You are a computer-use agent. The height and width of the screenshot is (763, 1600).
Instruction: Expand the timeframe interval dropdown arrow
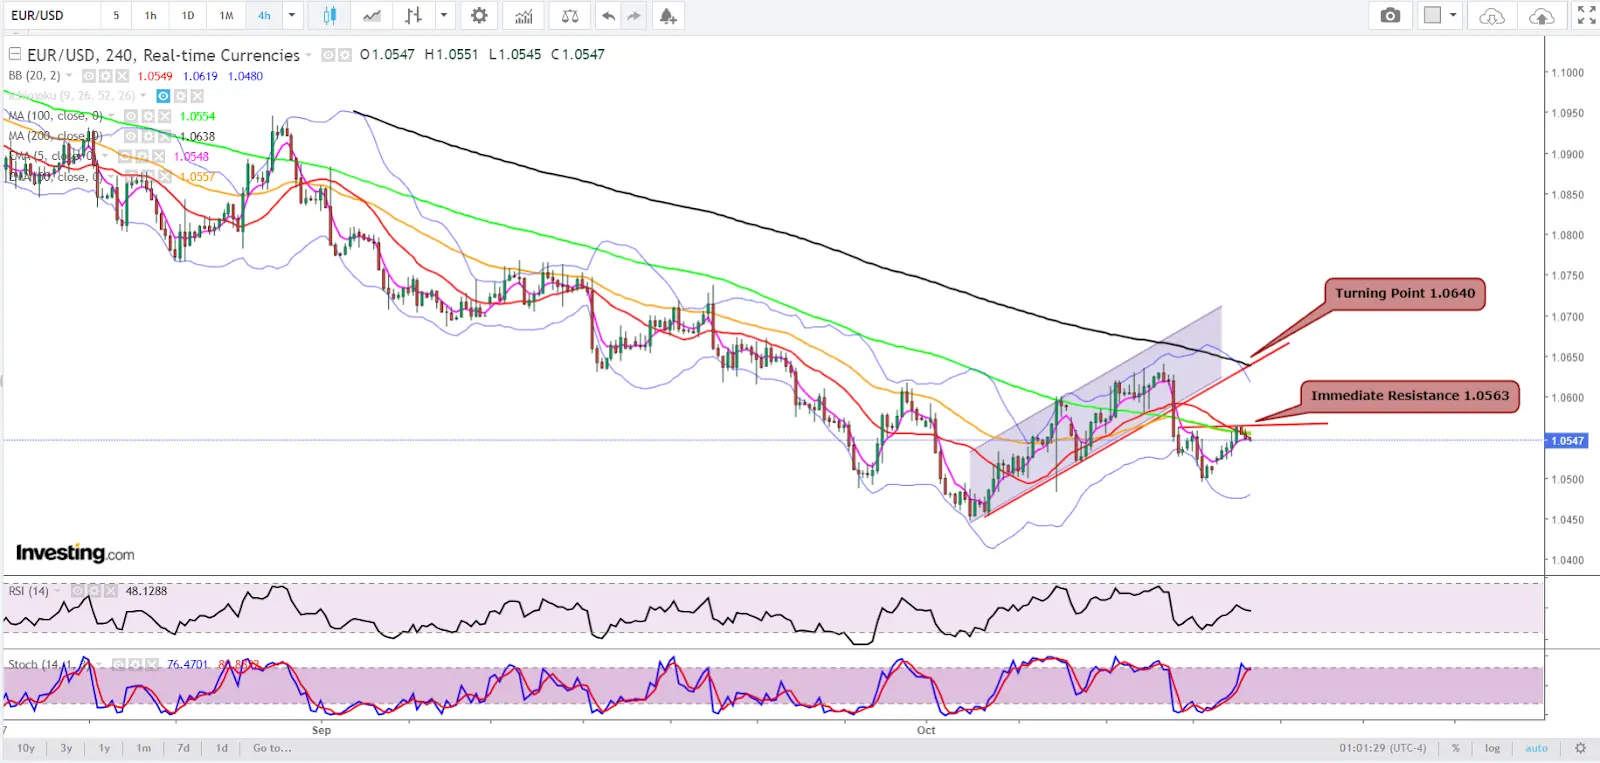(292, 16)
